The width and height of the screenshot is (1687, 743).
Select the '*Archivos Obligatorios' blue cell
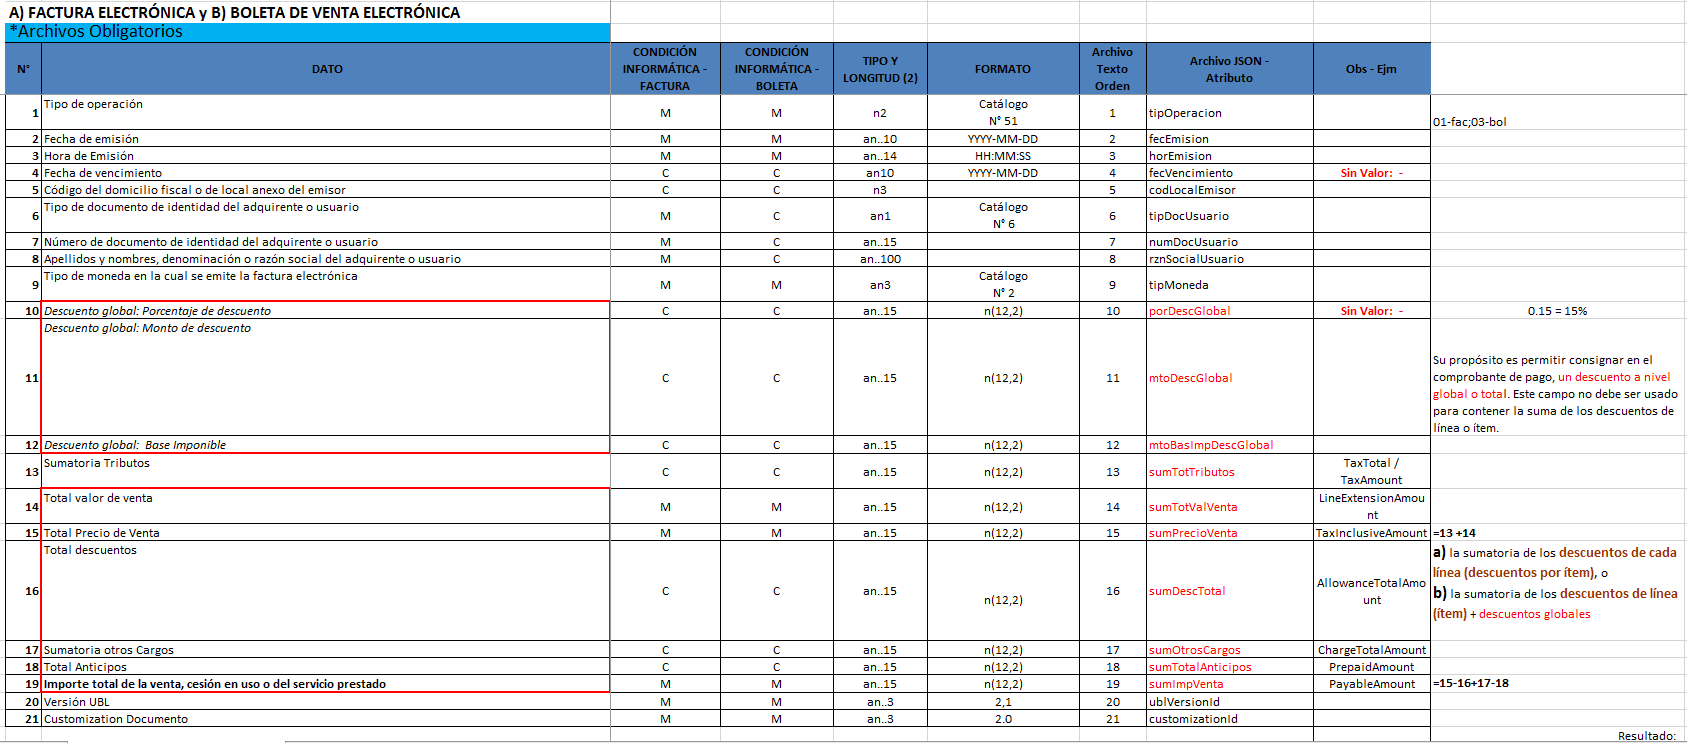(x=308, y=32)
